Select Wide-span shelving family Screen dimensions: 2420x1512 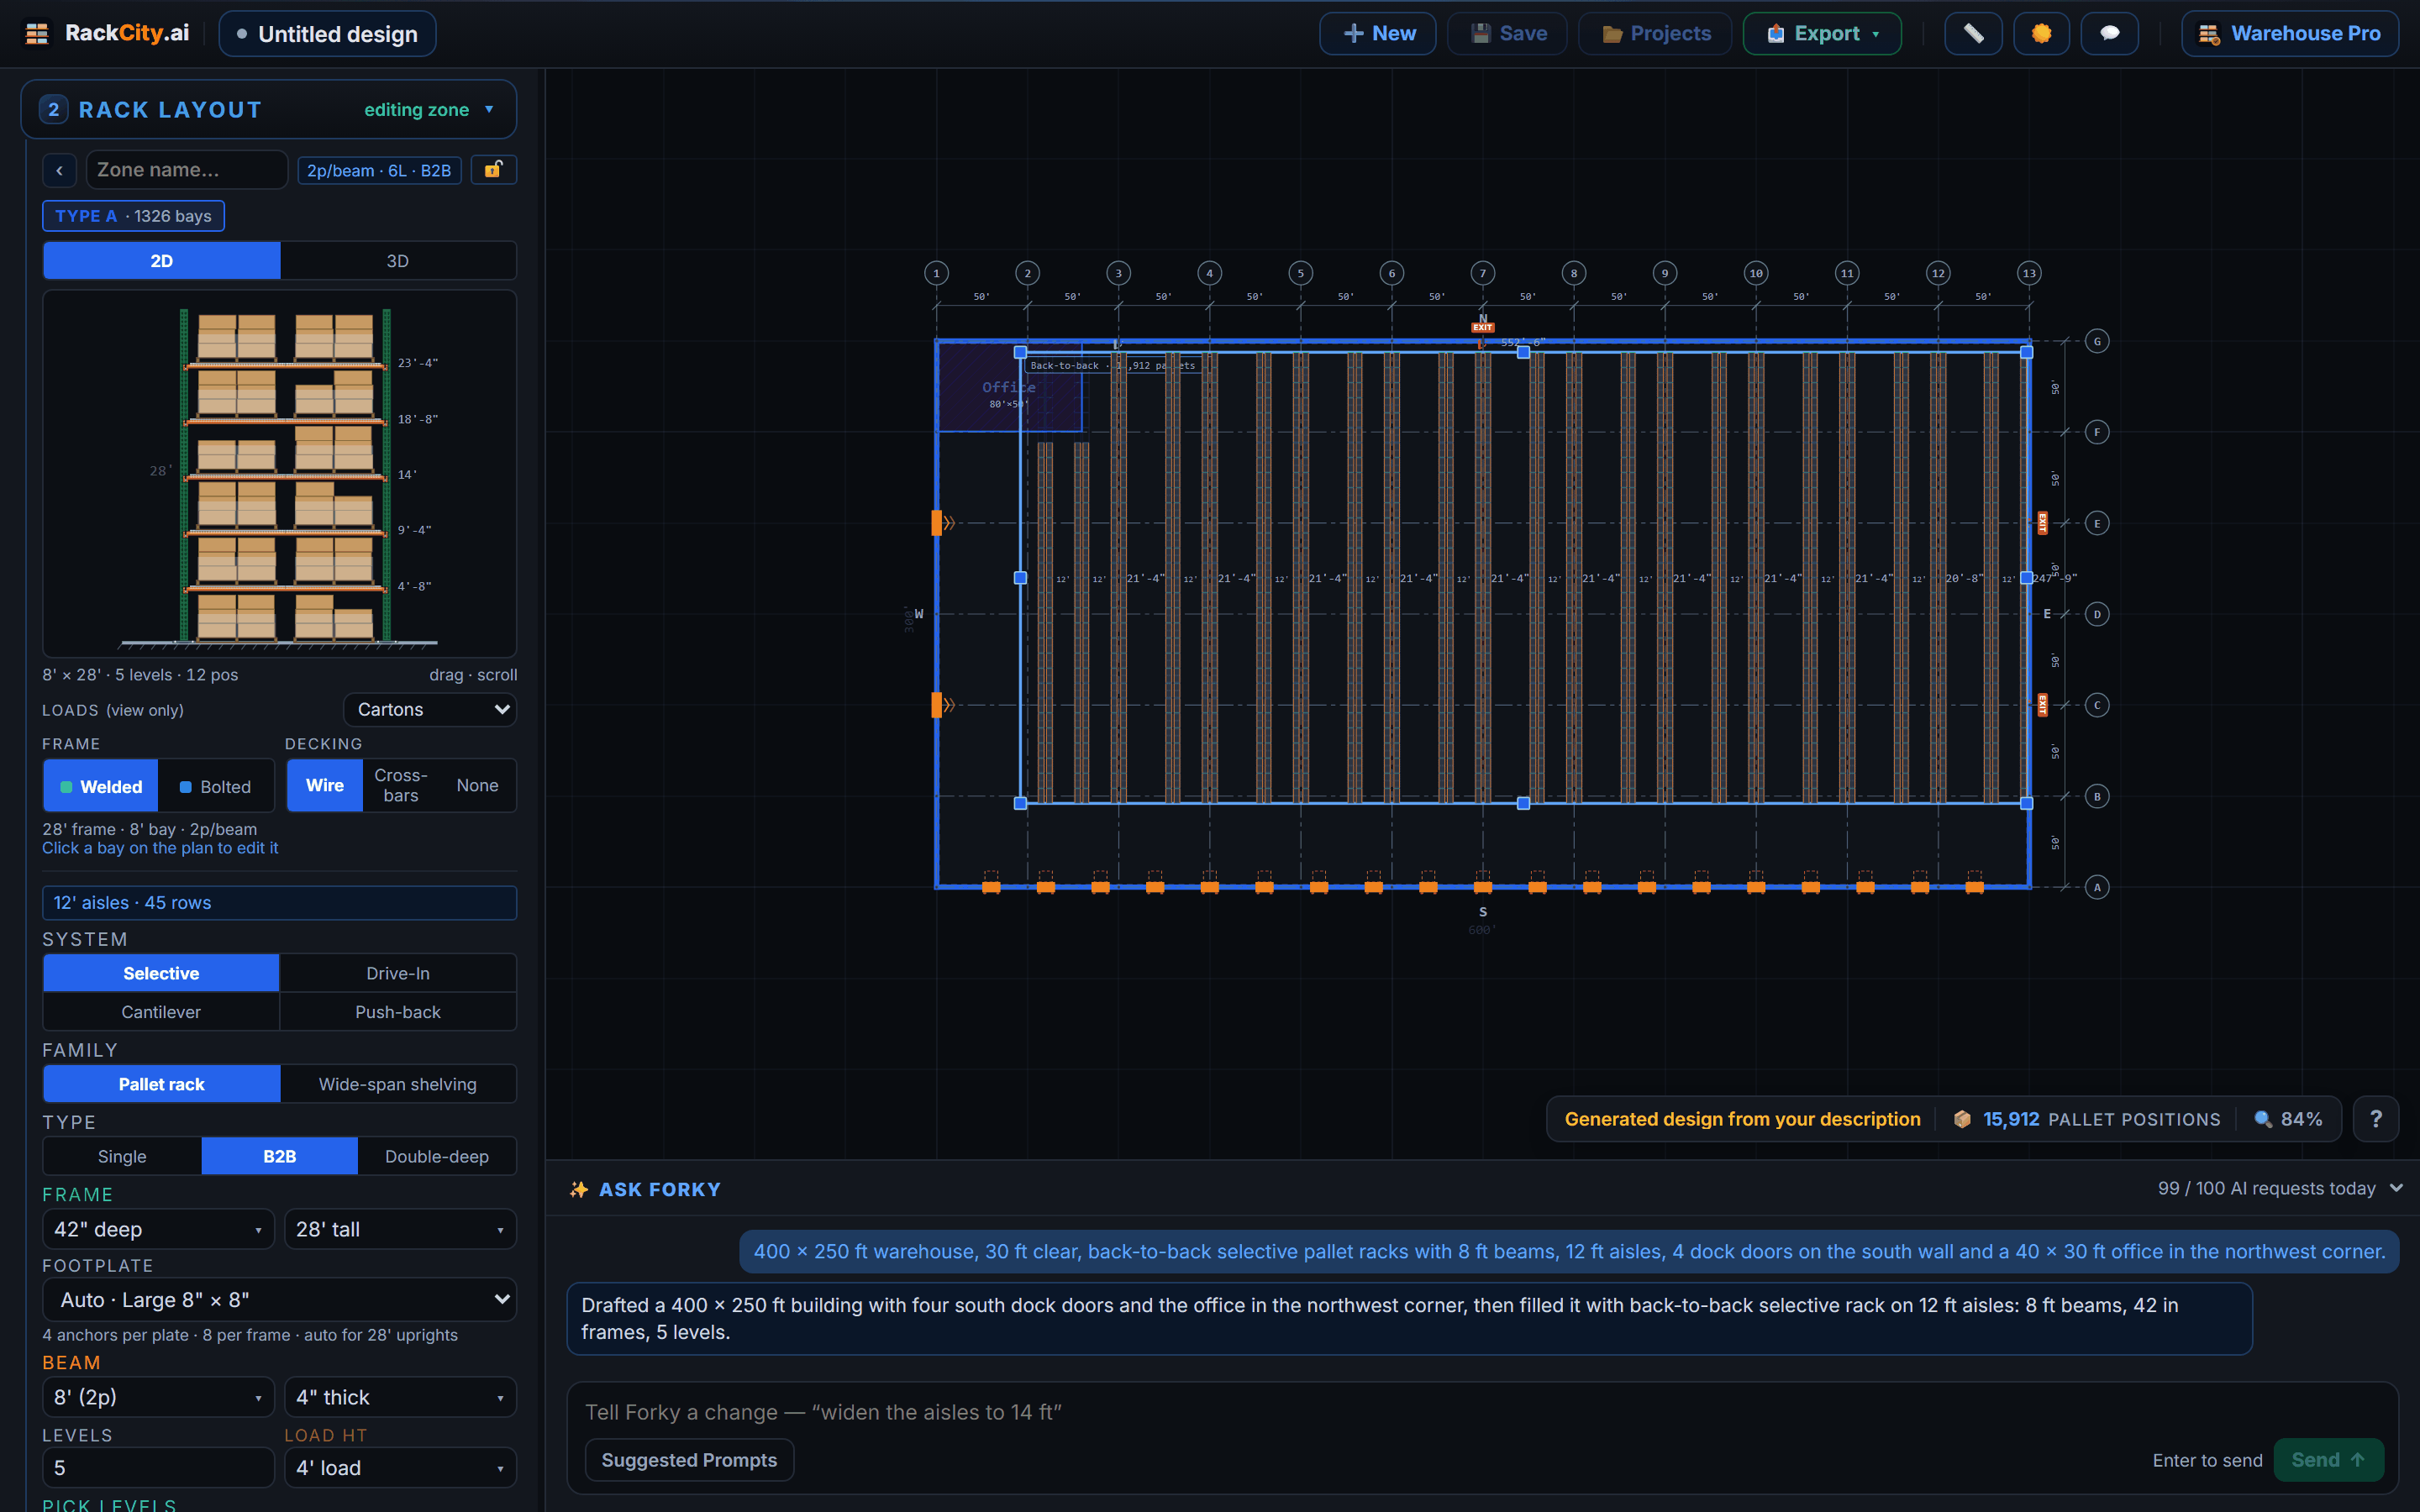(397, 1084)
